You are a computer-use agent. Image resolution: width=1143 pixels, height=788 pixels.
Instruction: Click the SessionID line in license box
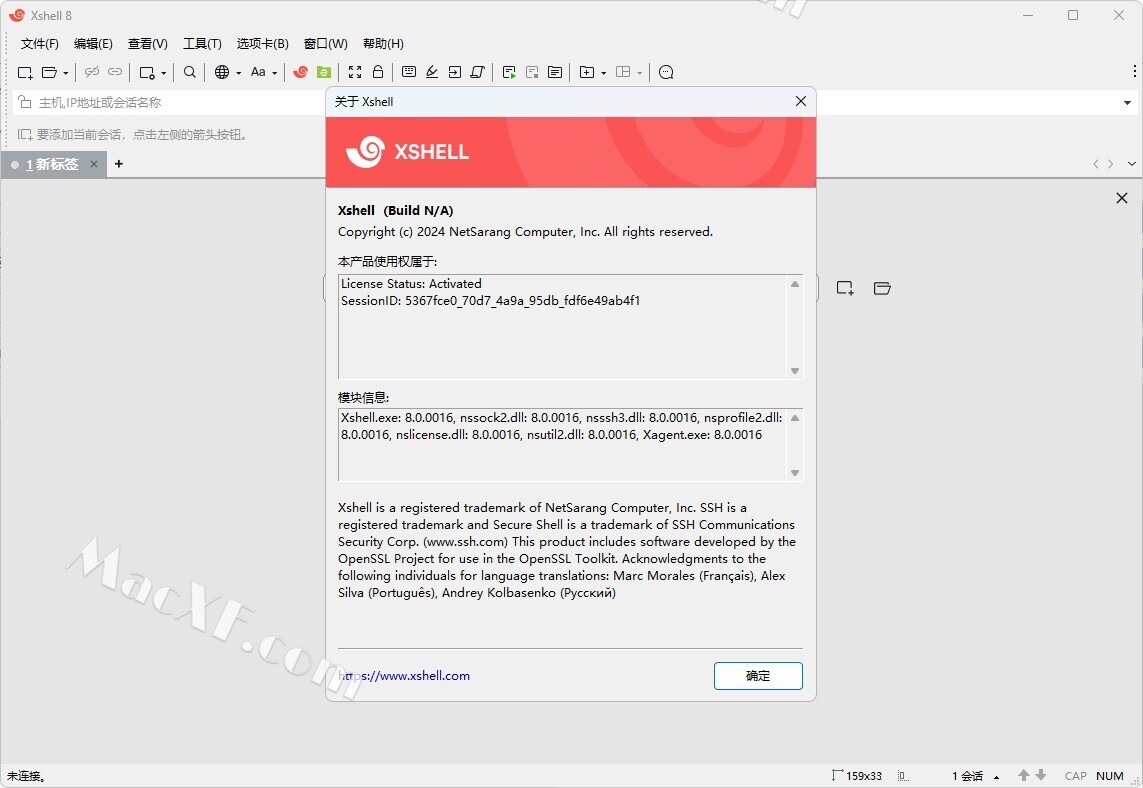pyautogui.click(x=491, y=300)
